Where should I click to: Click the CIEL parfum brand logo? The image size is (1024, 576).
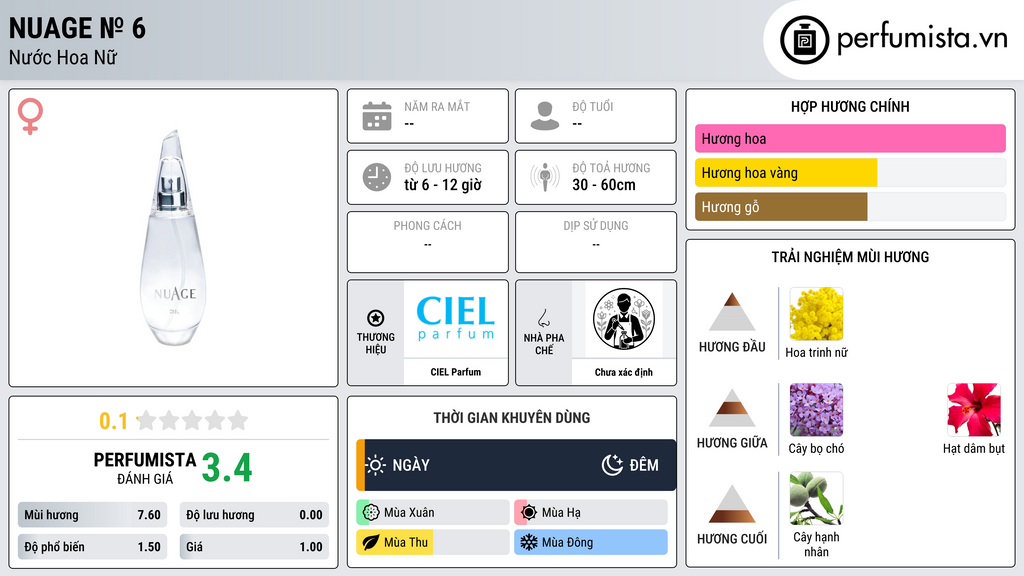tap(456, 318)
